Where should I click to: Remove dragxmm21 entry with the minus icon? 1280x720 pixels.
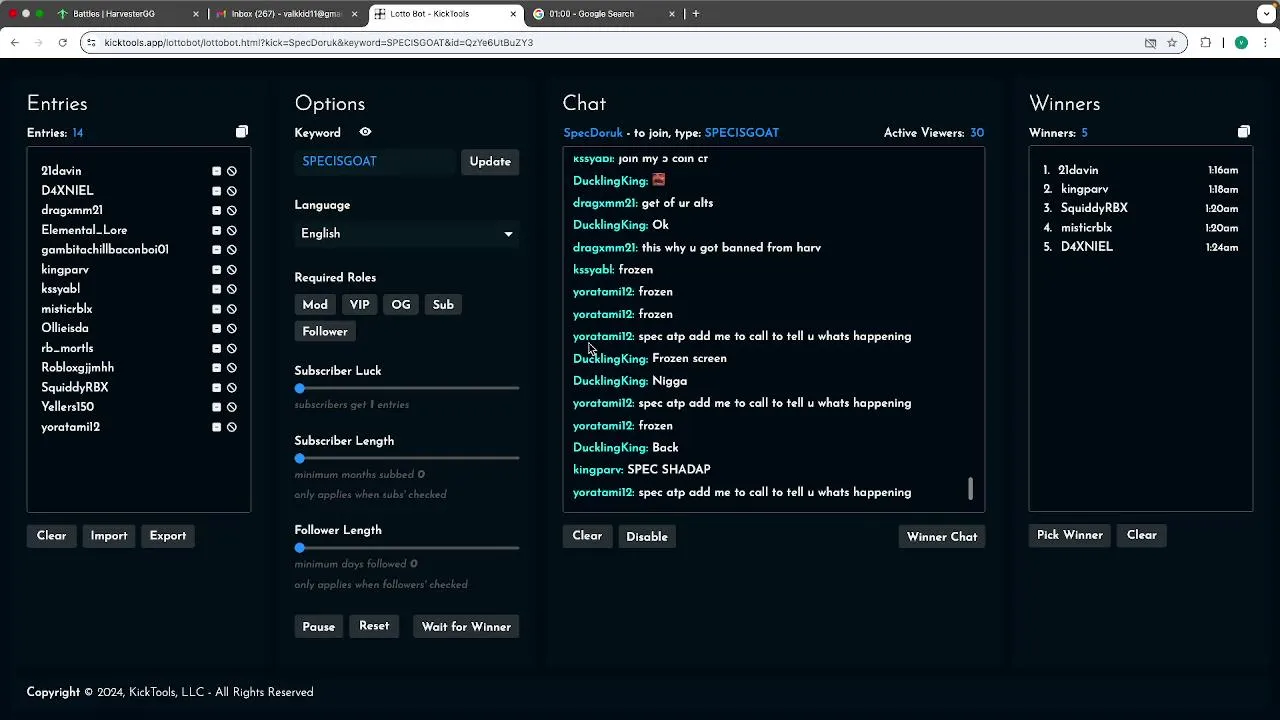pyautogui.click(x=216, y=211)
